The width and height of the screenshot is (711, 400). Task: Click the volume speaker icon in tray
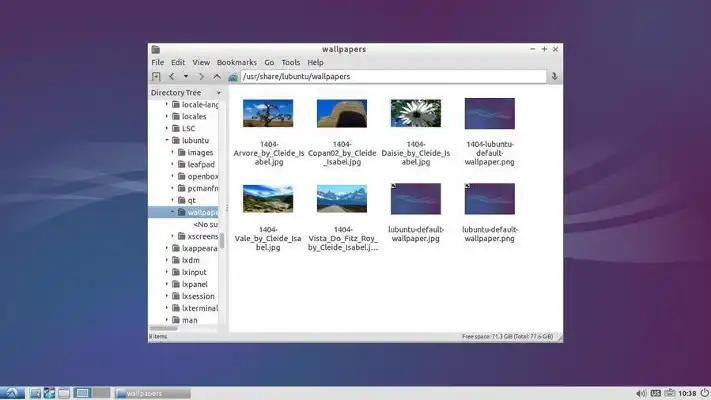[x=643, y=392]
